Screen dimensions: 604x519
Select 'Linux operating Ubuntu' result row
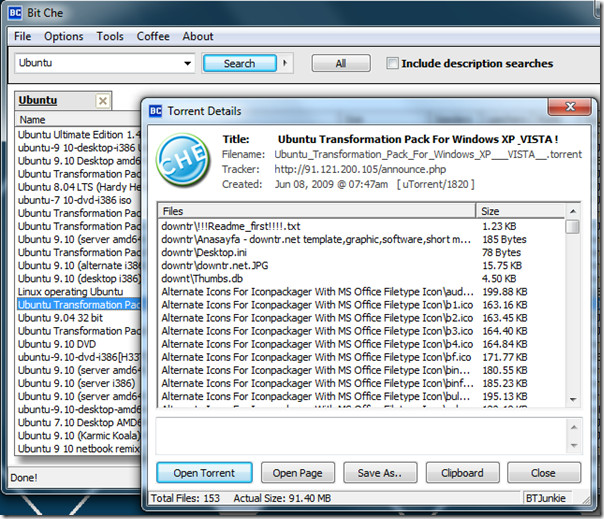pos(79,292)
